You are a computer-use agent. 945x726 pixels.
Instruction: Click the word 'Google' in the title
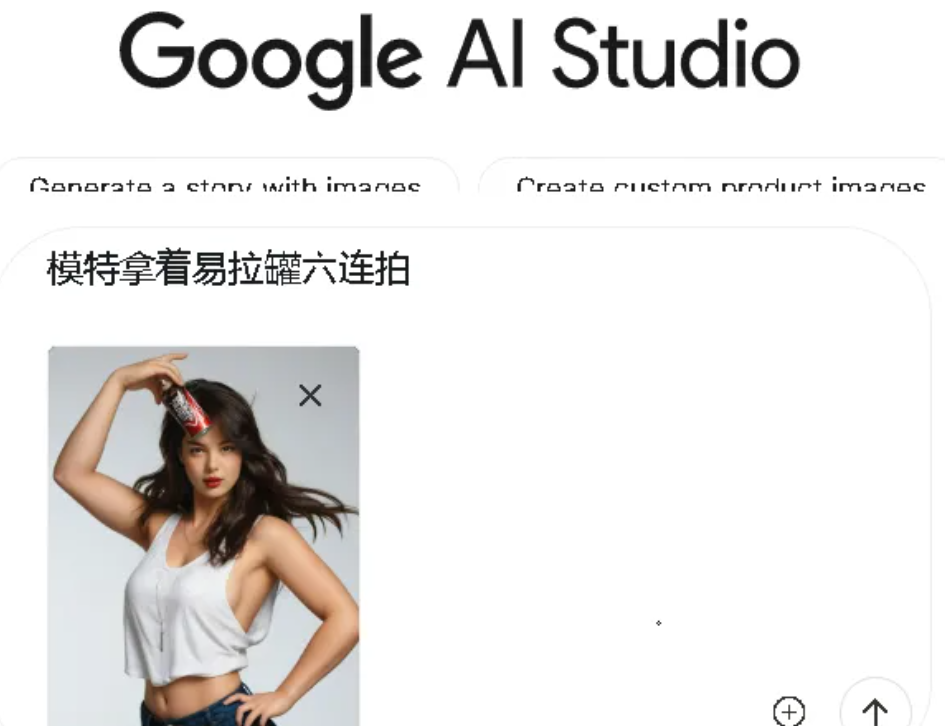[x=271, y=59]
